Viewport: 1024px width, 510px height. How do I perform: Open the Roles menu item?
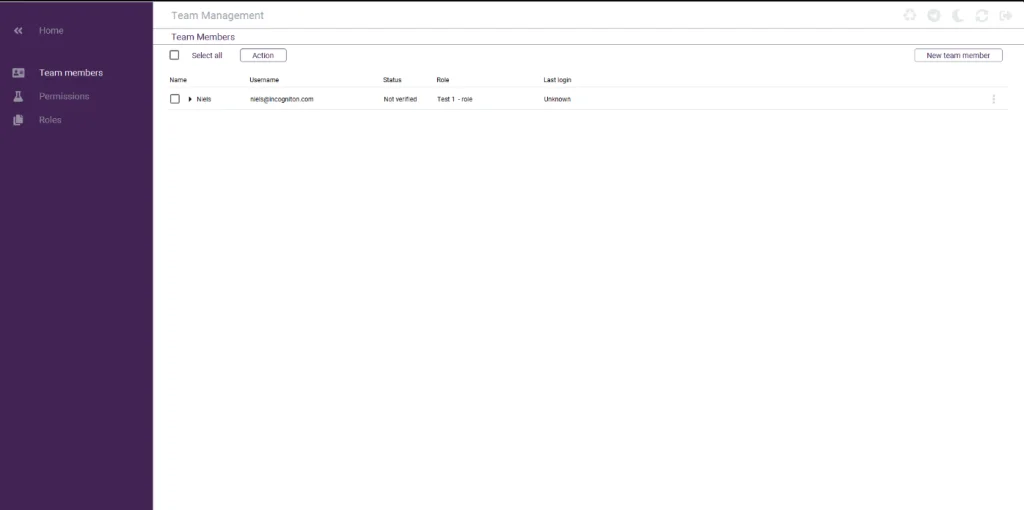[x=50, y=120]
